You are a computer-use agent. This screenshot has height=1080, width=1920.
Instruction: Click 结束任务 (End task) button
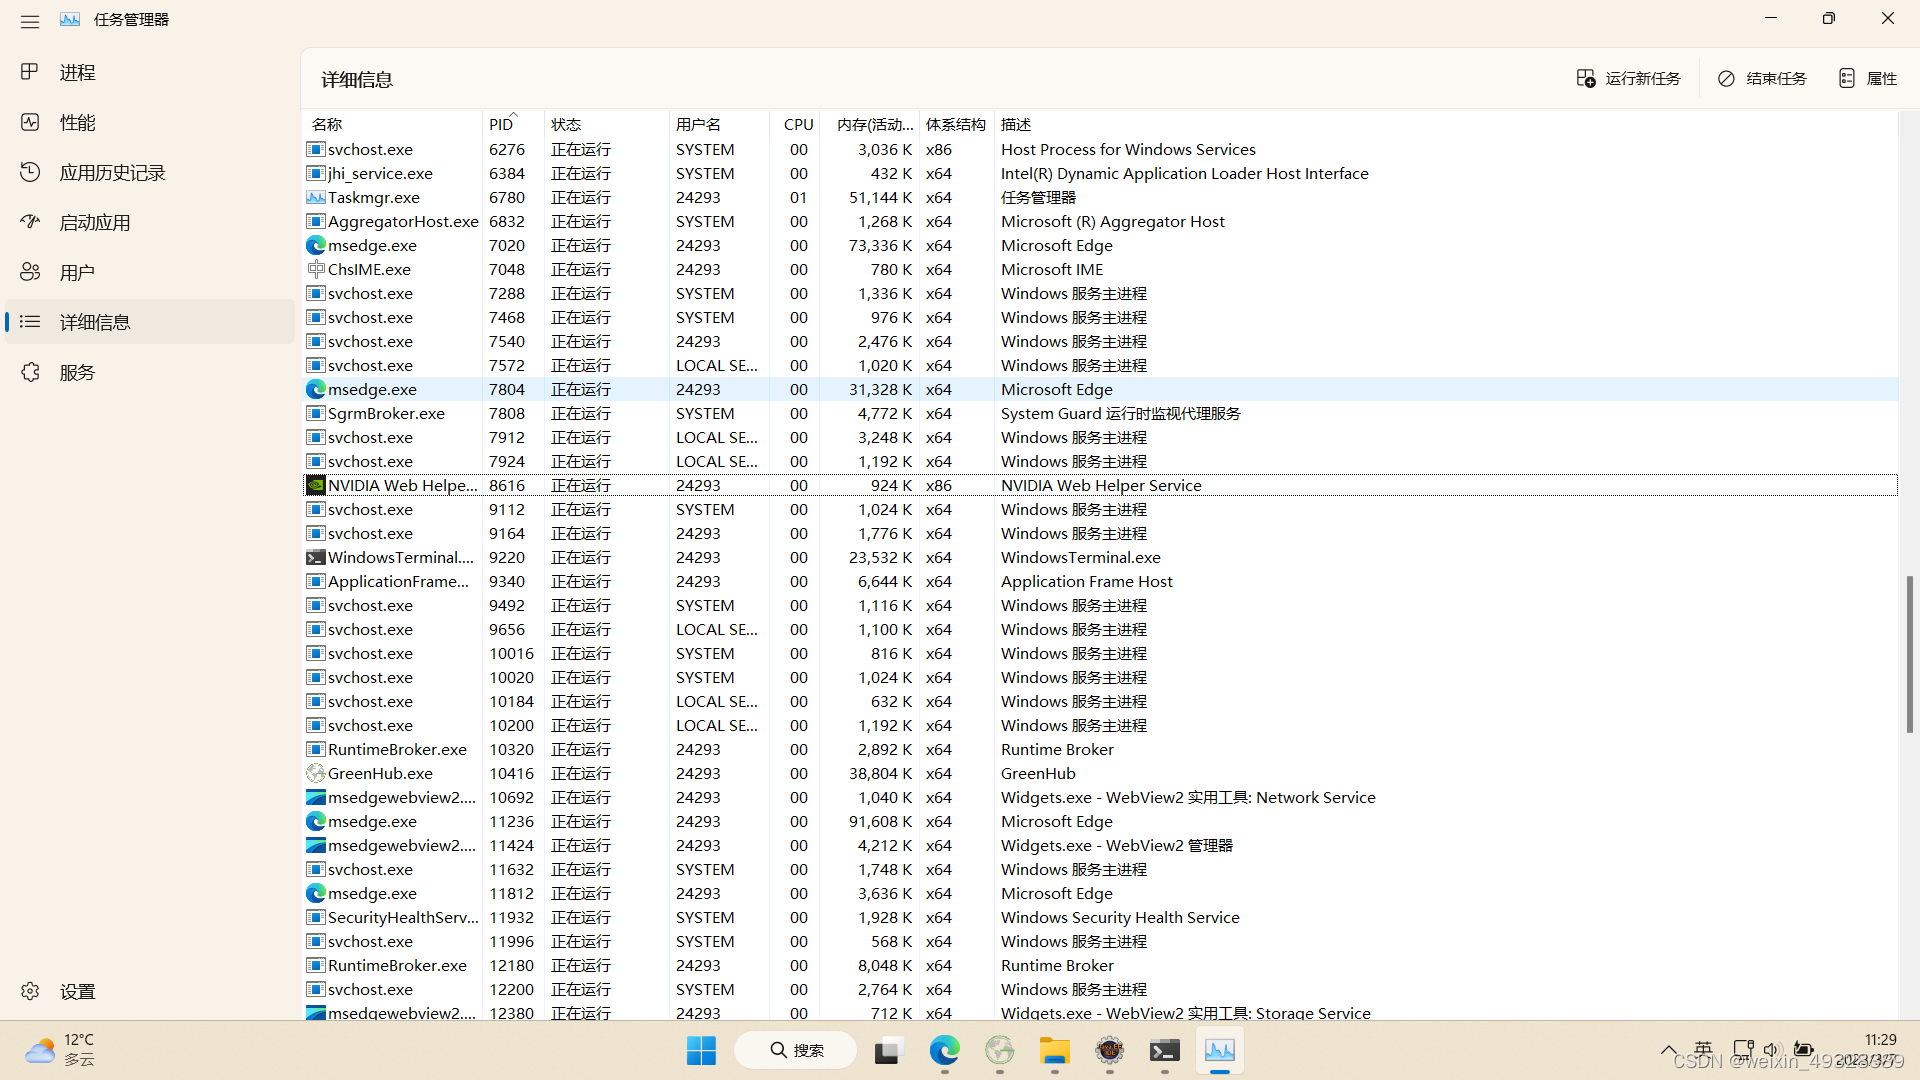click(1763, 78)
